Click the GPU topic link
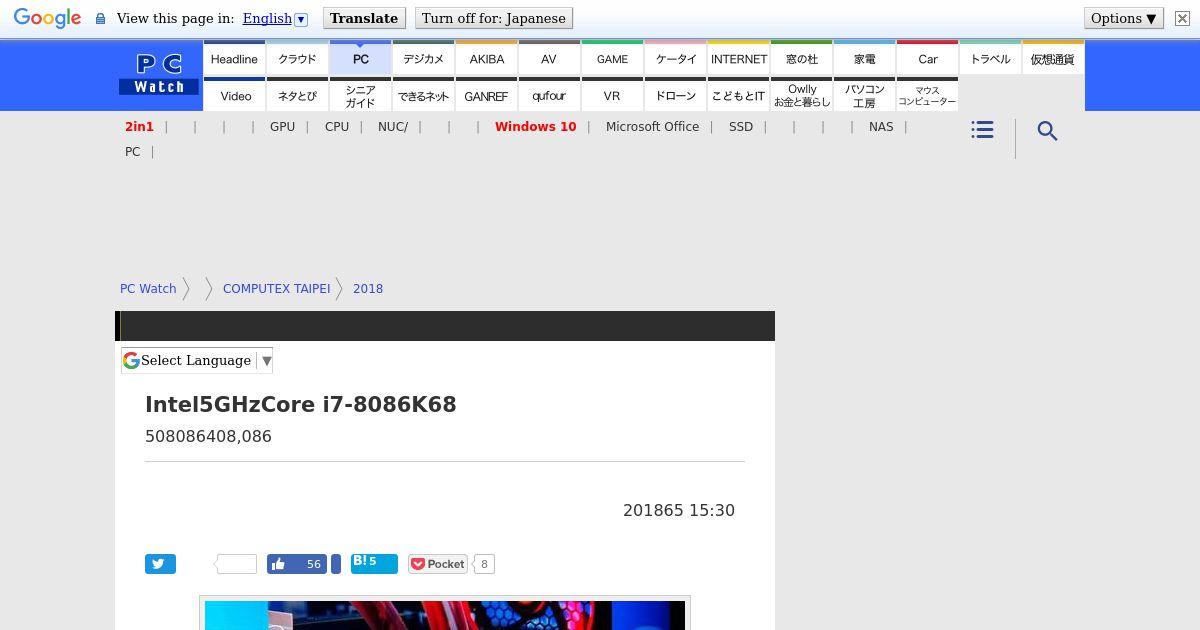 [x=282, y=126]
